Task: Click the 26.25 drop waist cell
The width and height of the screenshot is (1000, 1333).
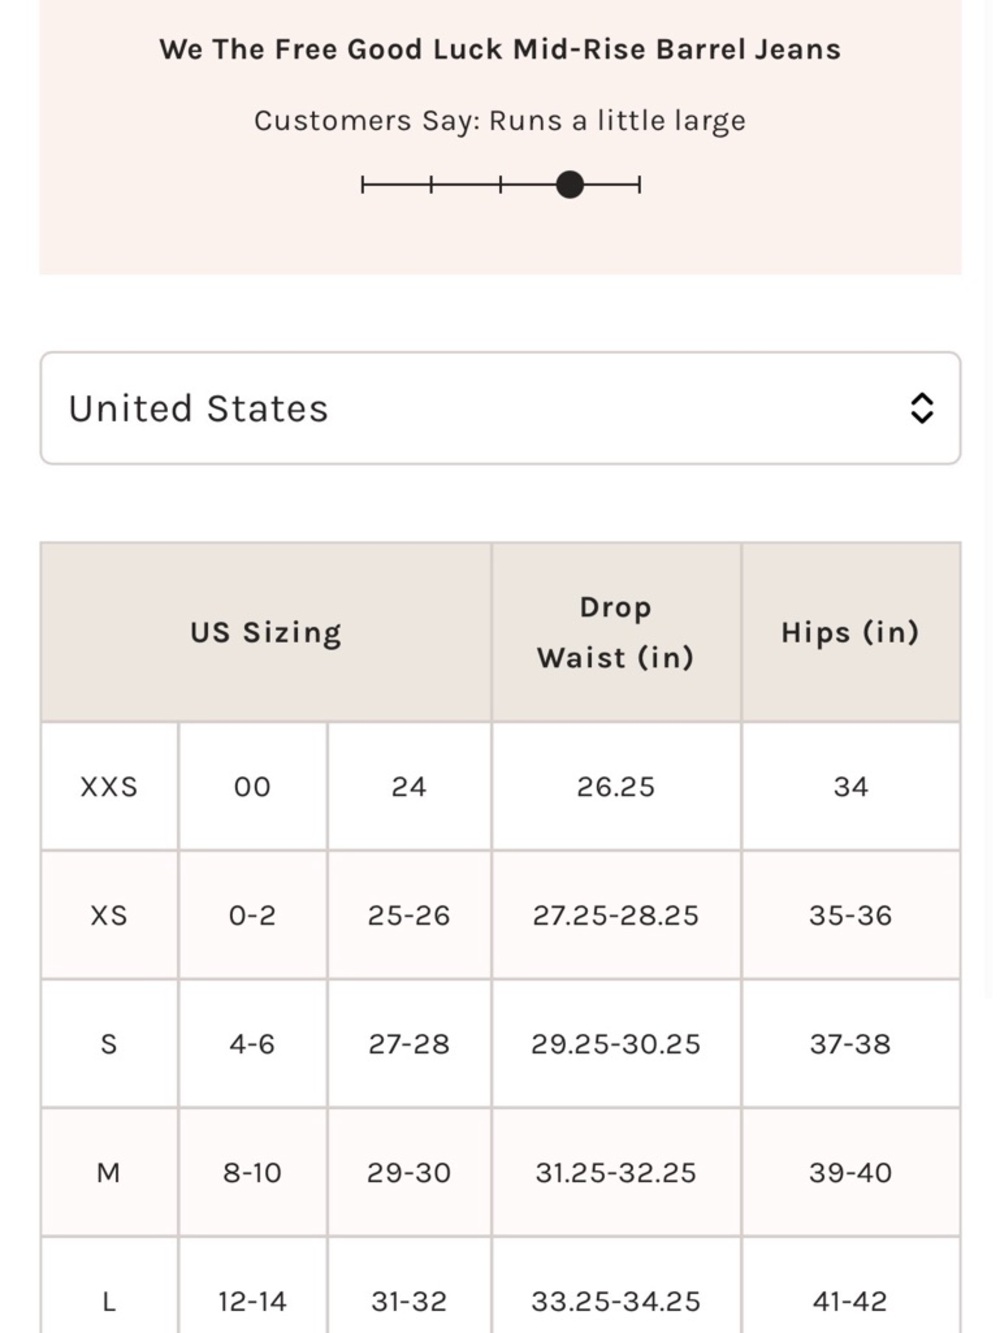Action: [616, 787]
